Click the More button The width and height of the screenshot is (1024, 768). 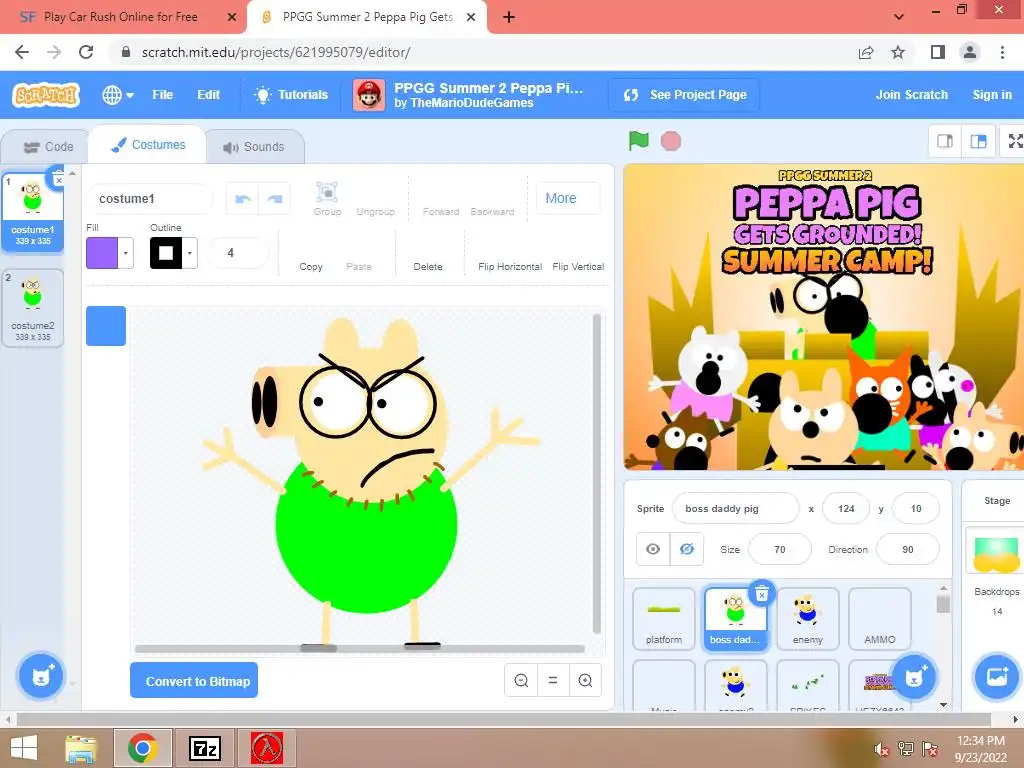click(x=567, y=199)
